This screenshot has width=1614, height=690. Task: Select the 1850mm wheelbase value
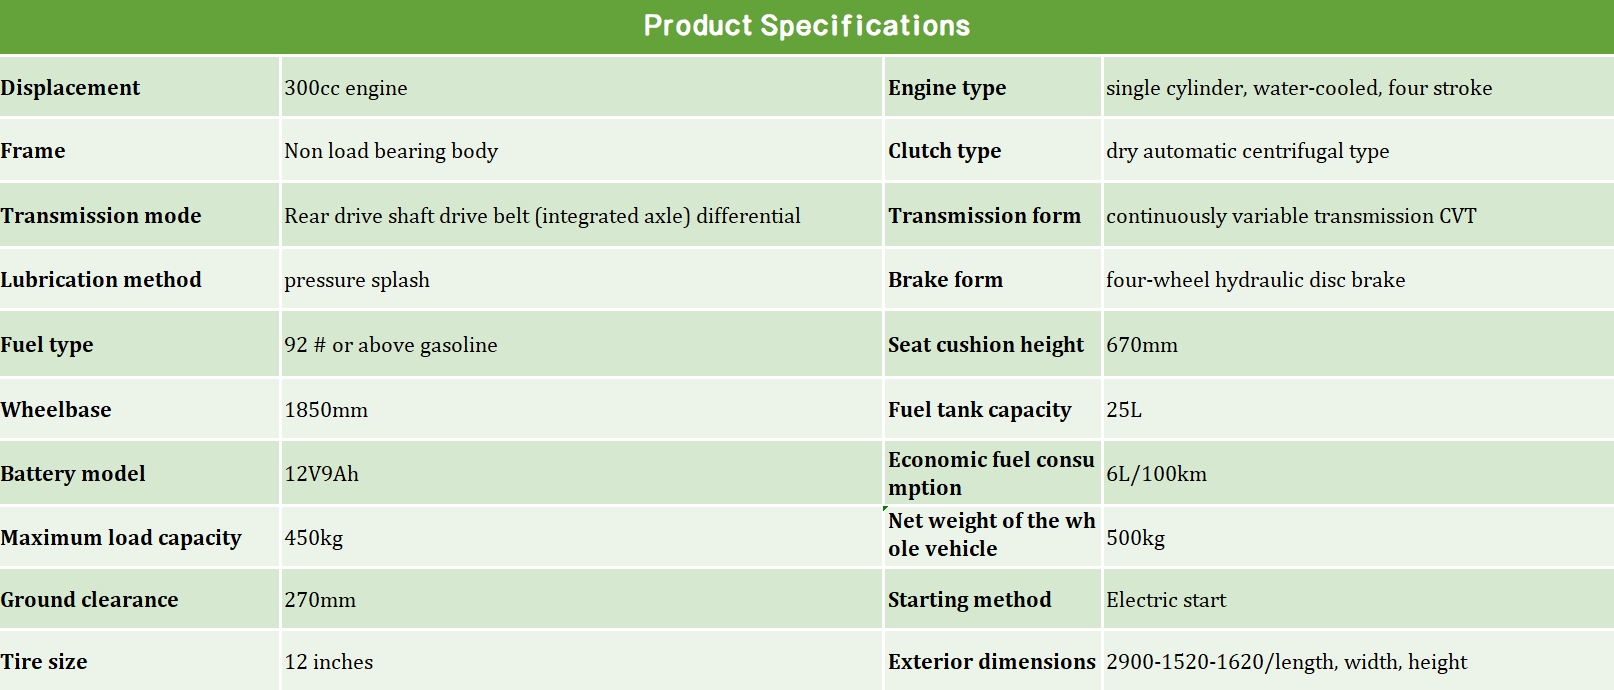(x=326, y=410)
